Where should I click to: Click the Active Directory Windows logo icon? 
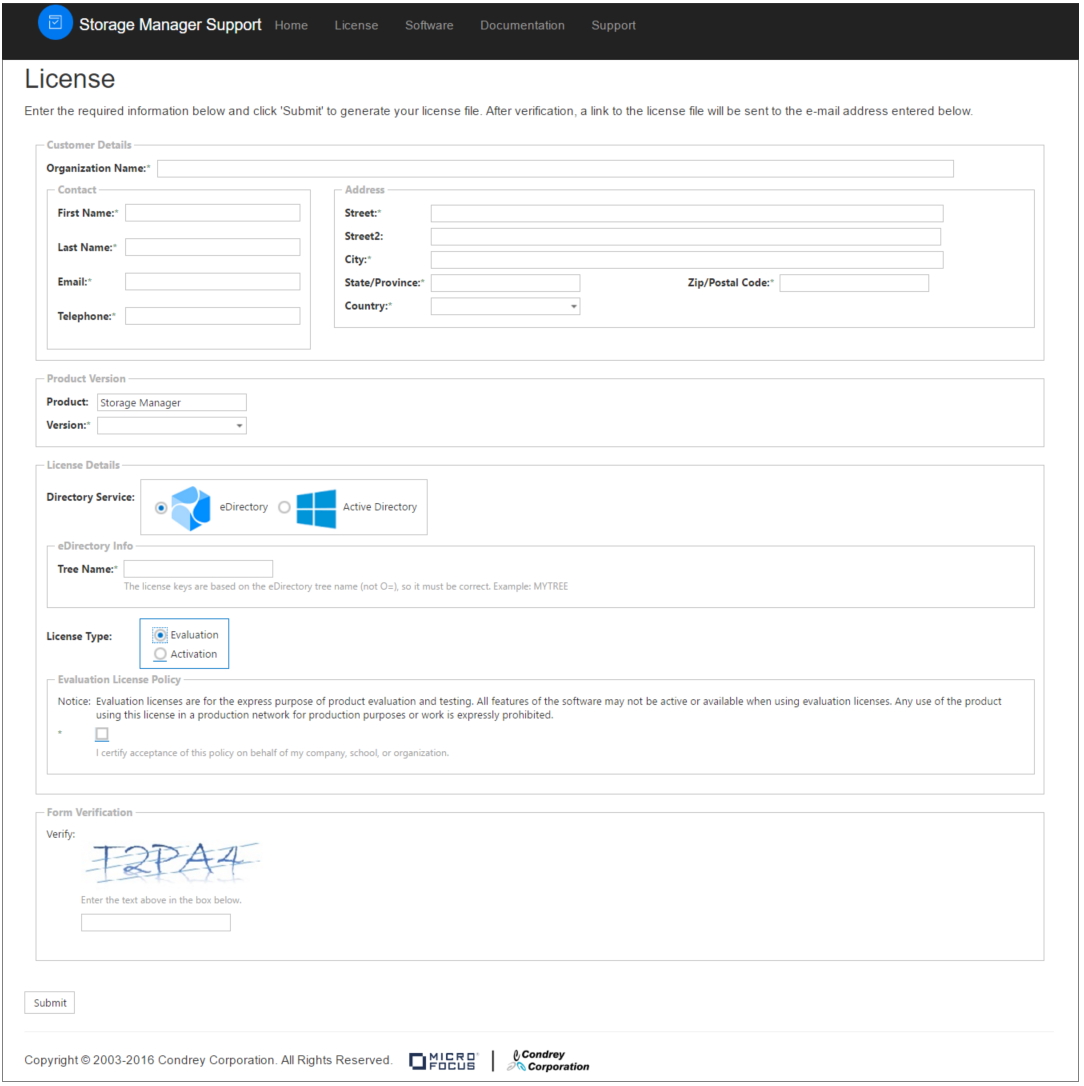click(317, 509)
